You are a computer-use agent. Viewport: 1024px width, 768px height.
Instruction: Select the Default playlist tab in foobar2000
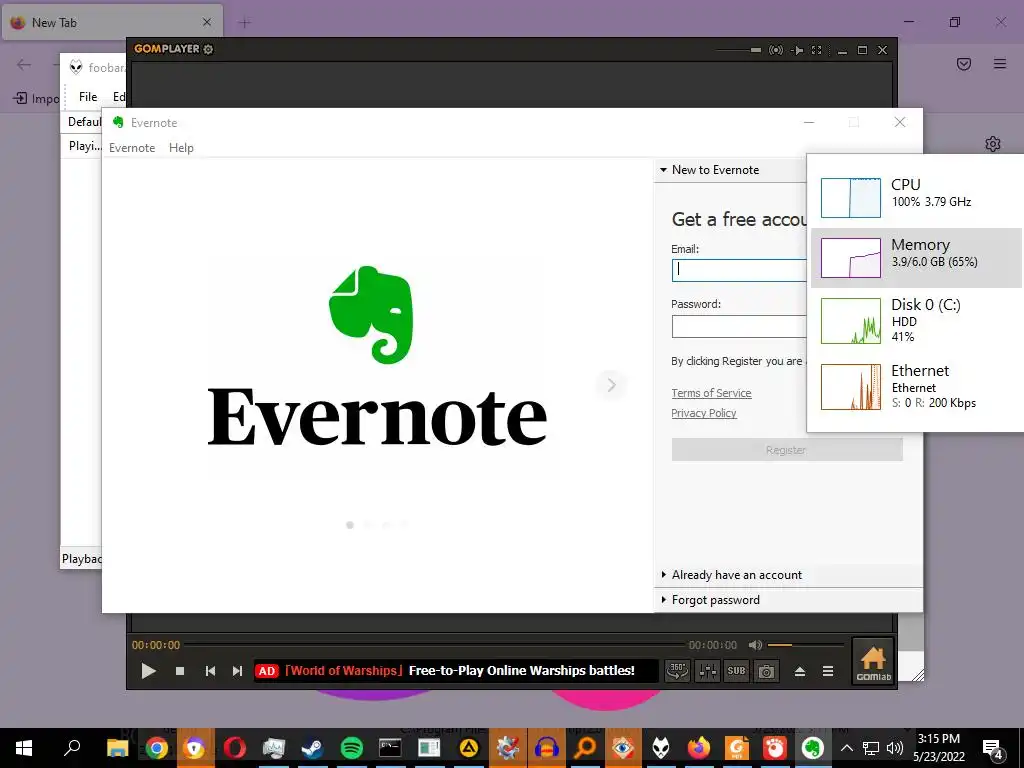coord(85,122)
